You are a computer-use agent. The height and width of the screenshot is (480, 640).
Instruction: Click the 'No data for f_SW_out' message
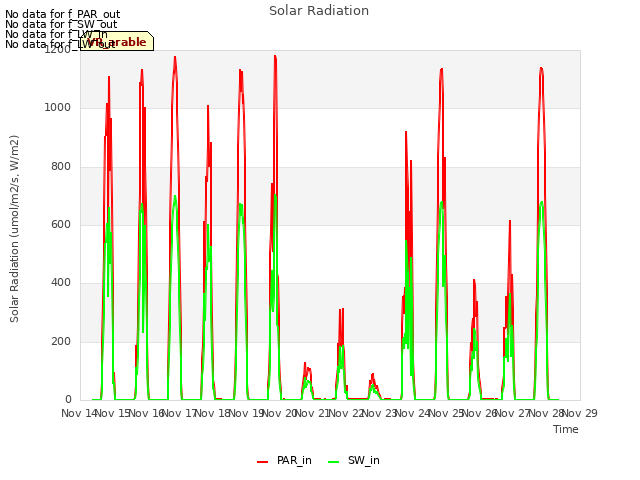(x=61, y=24)
